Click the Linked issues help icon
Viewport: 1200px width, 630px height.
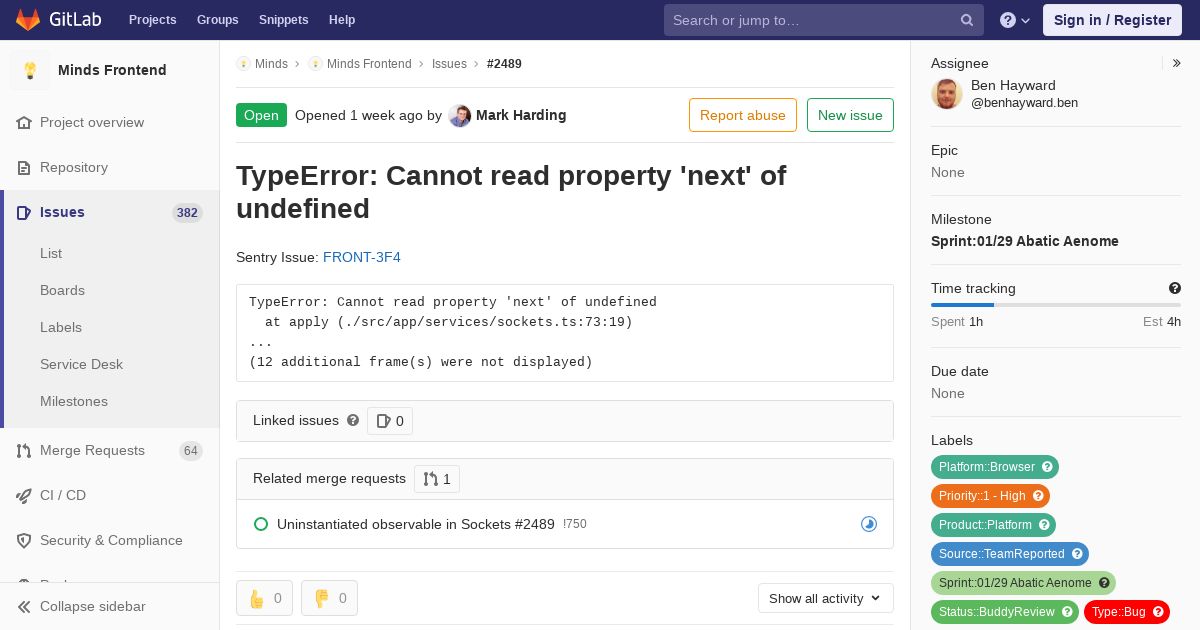[353, 421]
